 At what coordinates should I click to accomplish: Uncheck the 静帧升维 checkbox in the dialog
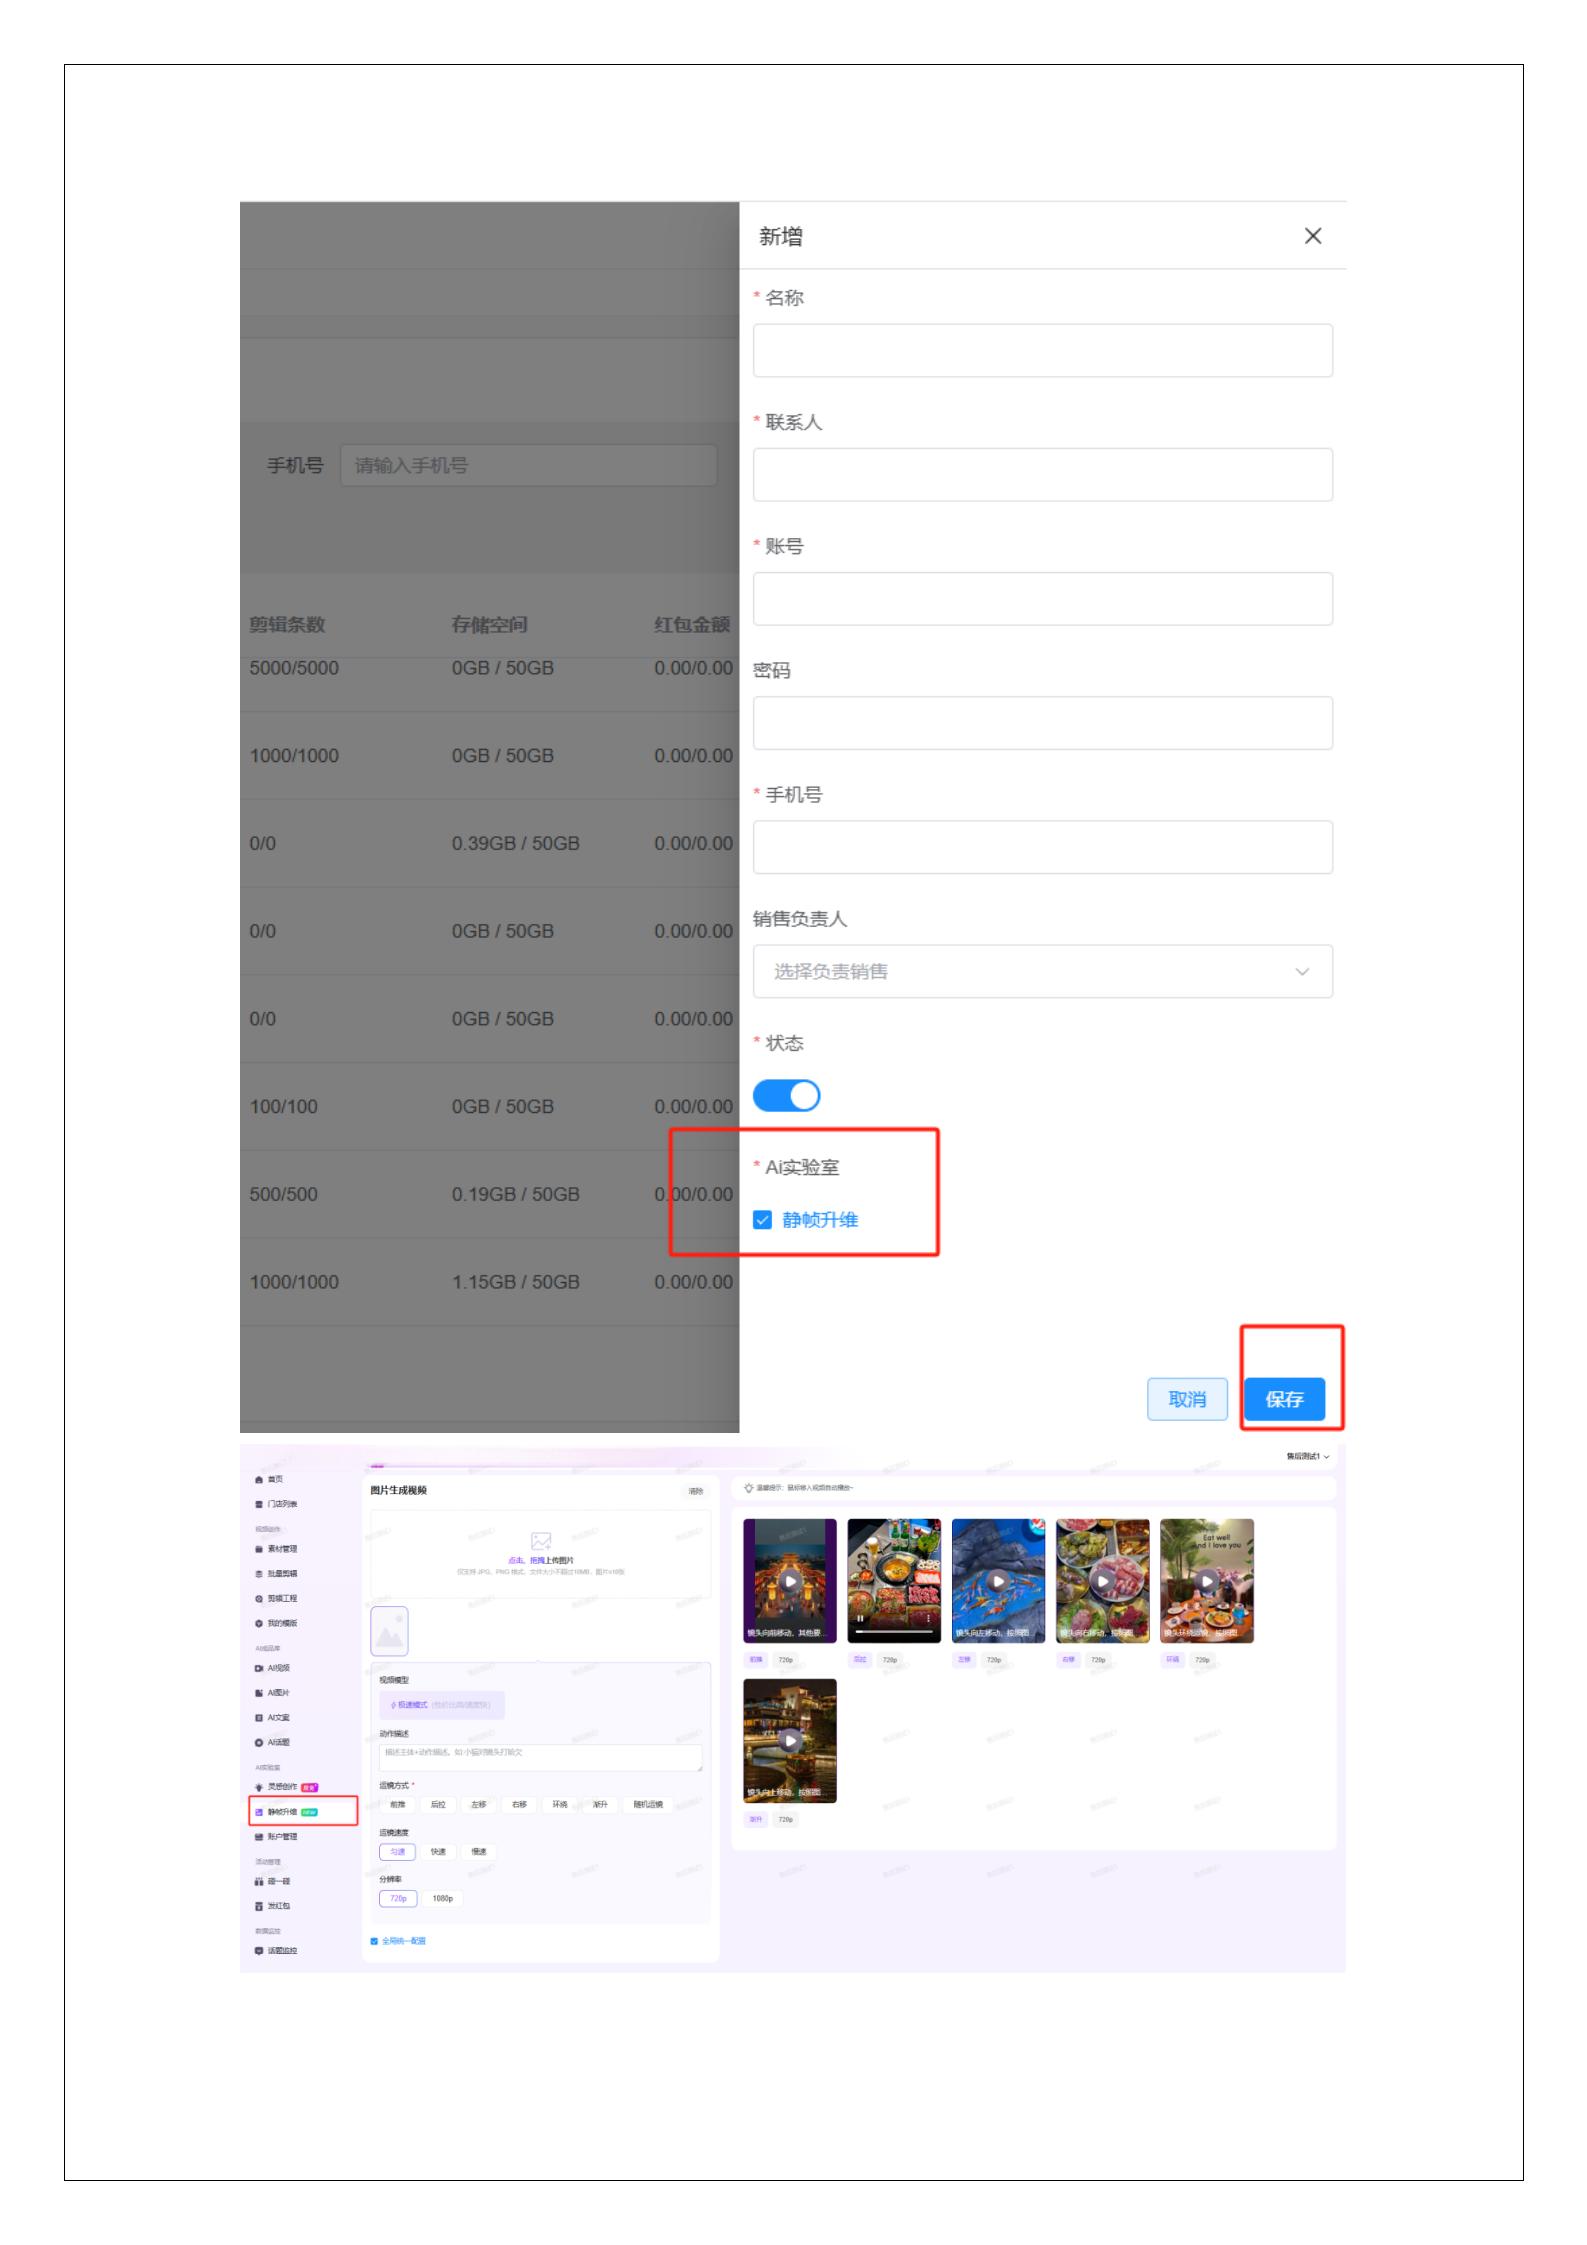pos(763,1220)
